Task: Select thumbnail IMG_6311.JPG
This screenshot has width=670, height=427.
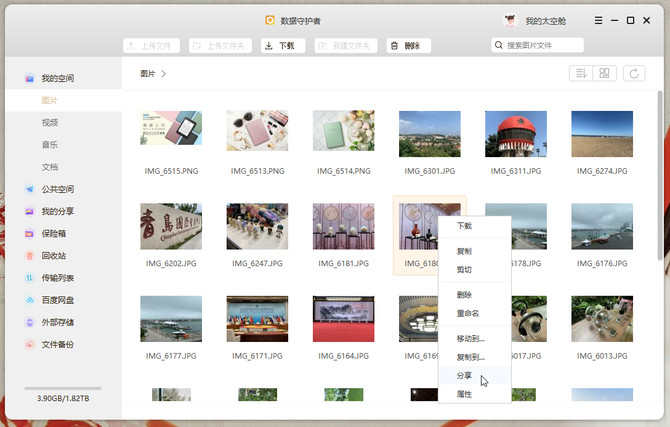Action: pos(516,134)
